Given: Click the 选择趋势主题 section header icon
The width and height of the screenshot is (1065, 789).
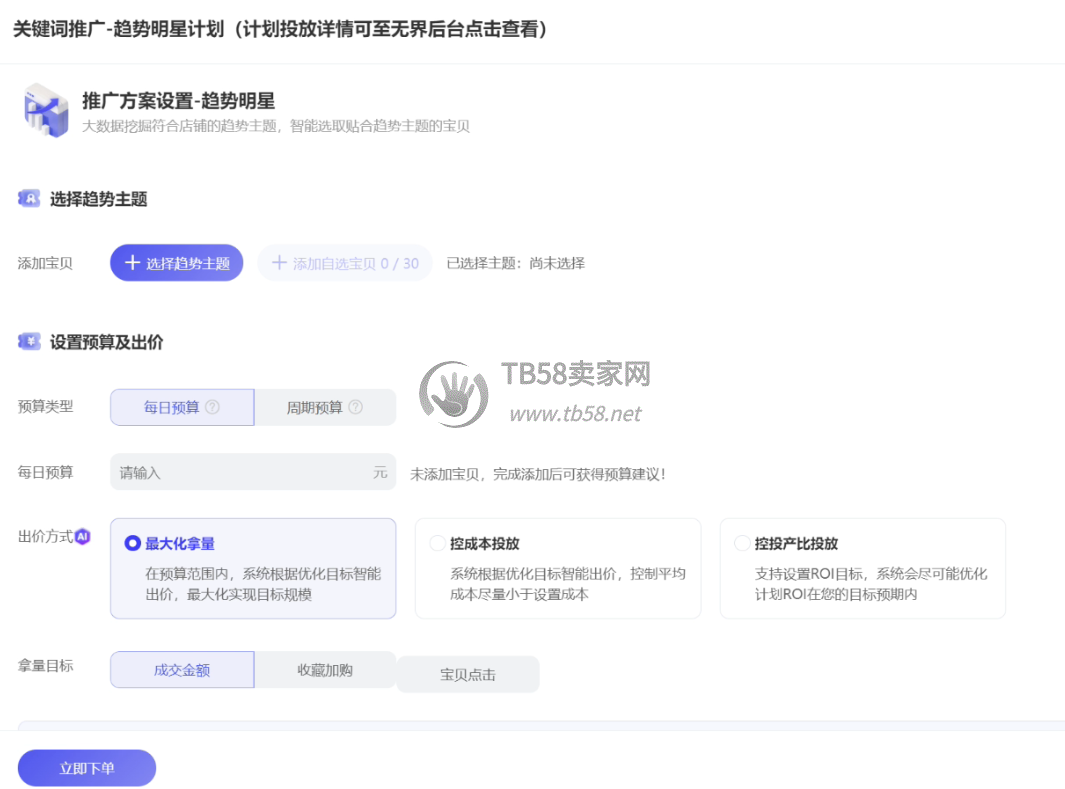Looking at the screenshot, I should point(29,199).
